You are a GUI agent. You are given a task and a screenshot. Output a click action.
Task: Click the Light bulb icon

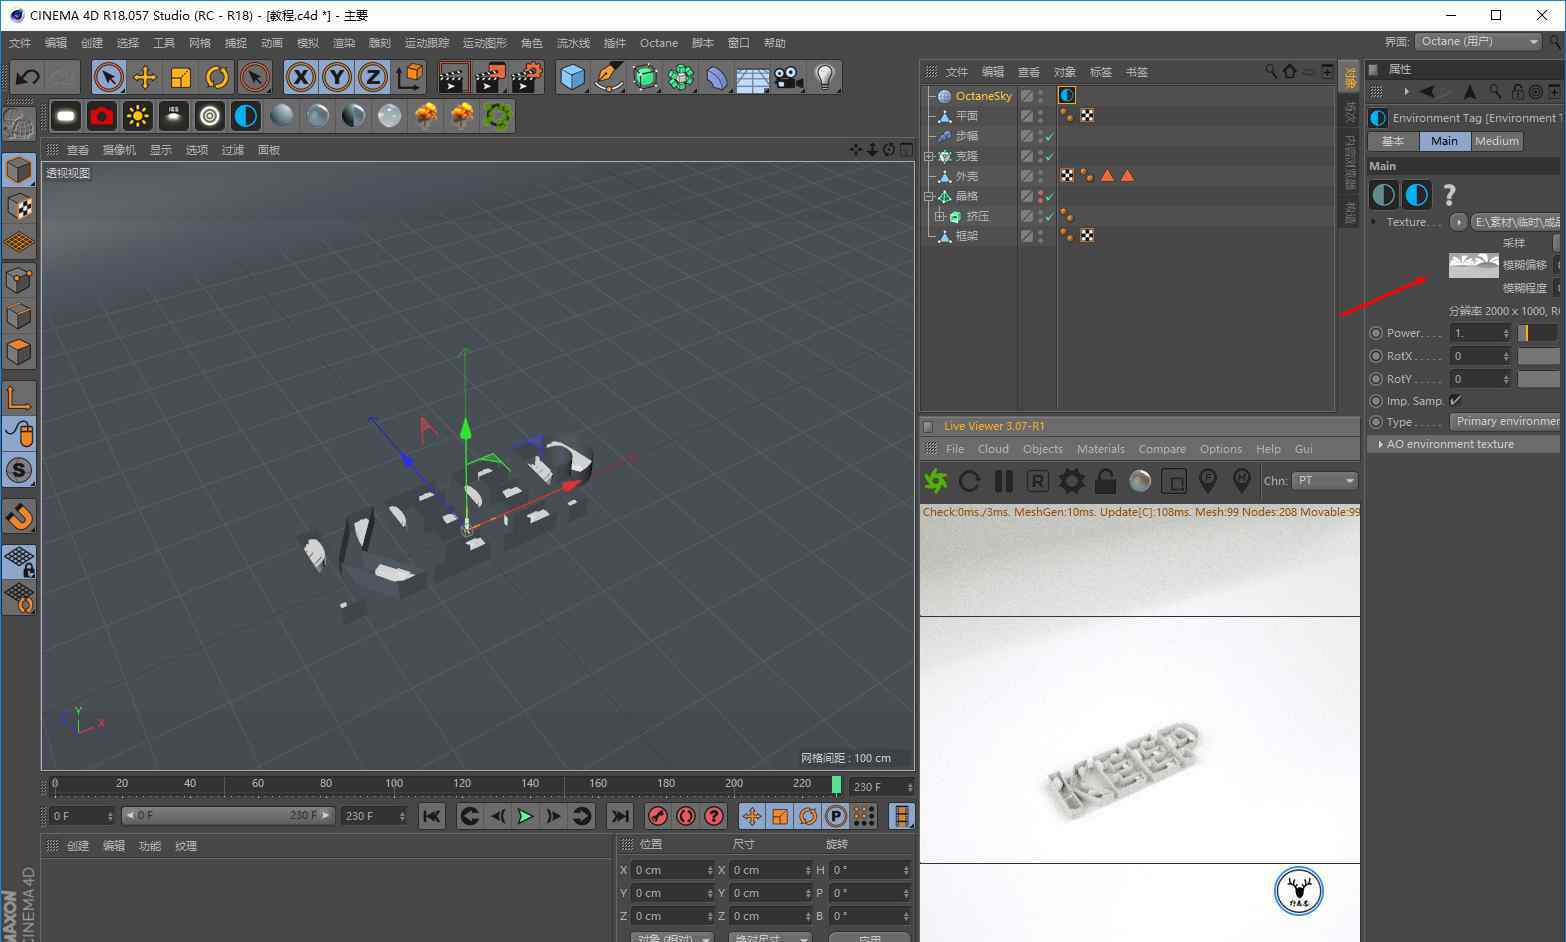[824, 77]
